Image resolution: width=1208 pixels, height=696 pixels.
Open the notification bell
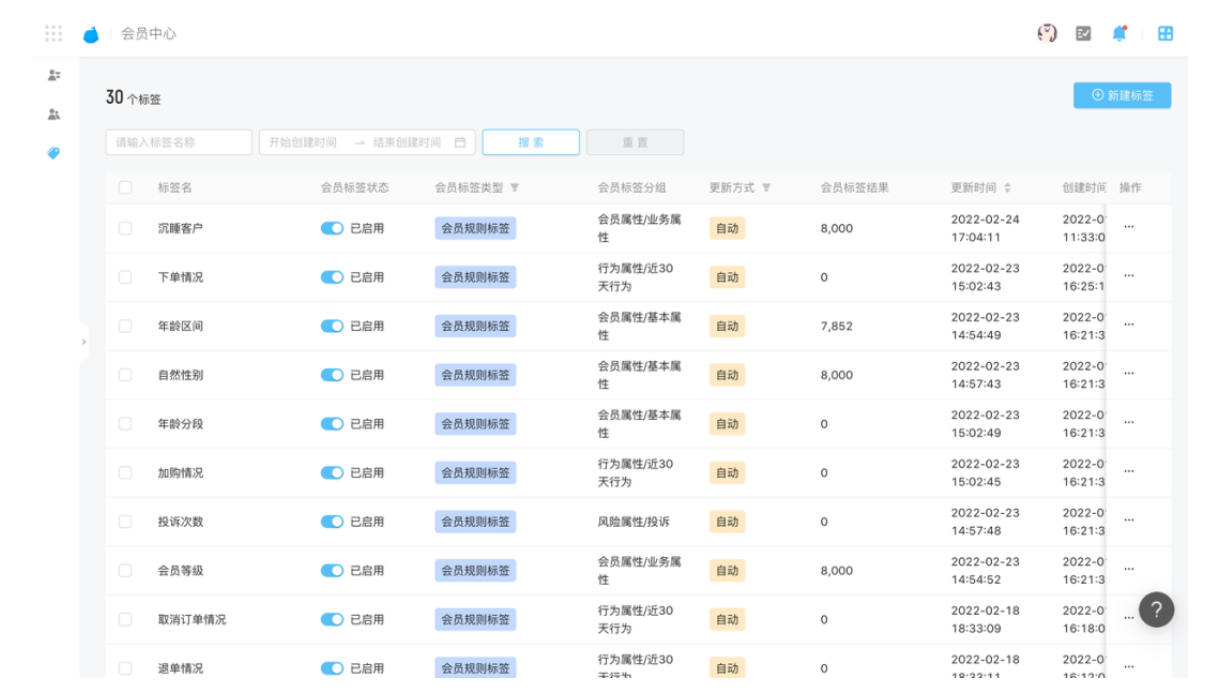tap(1119, 33)
